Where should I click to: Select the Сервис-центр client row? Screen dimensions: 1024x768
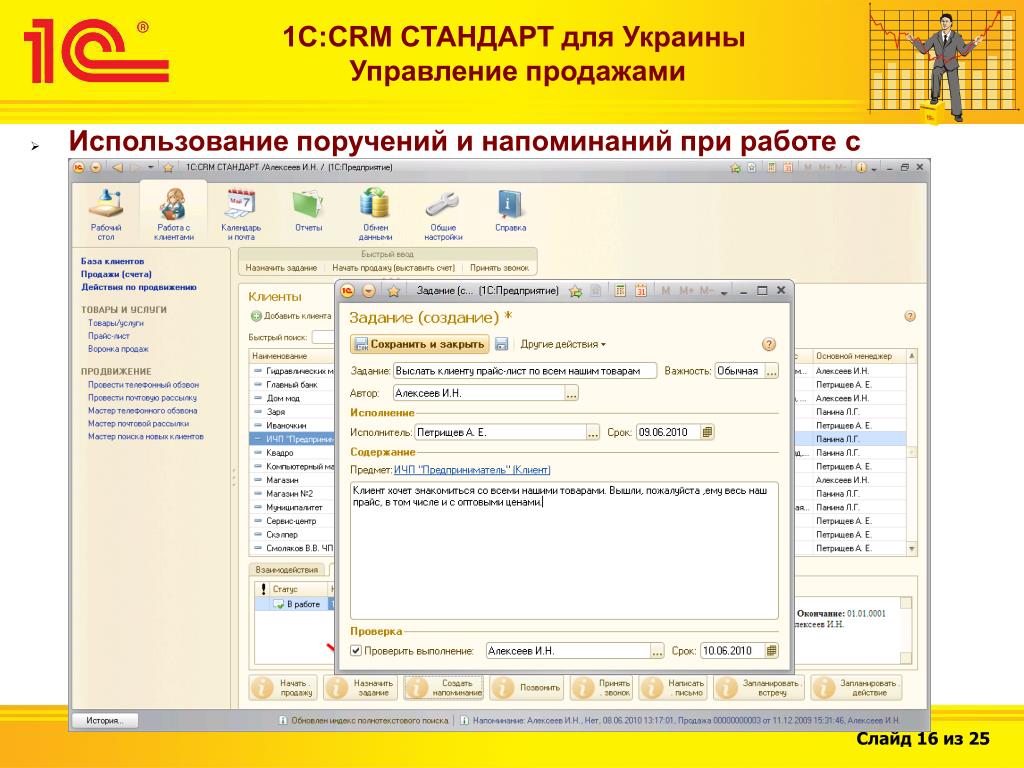[292, 521]
